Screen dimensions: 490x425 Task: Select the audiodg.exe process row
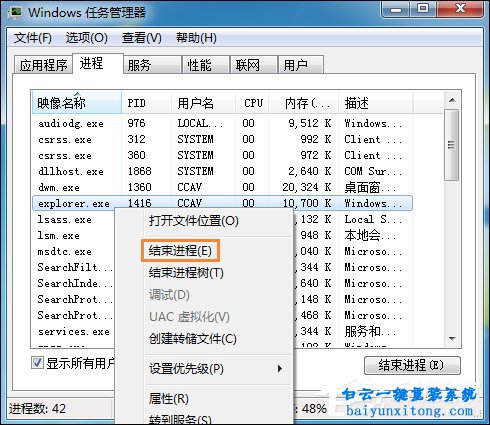click(x=222, y=123)
